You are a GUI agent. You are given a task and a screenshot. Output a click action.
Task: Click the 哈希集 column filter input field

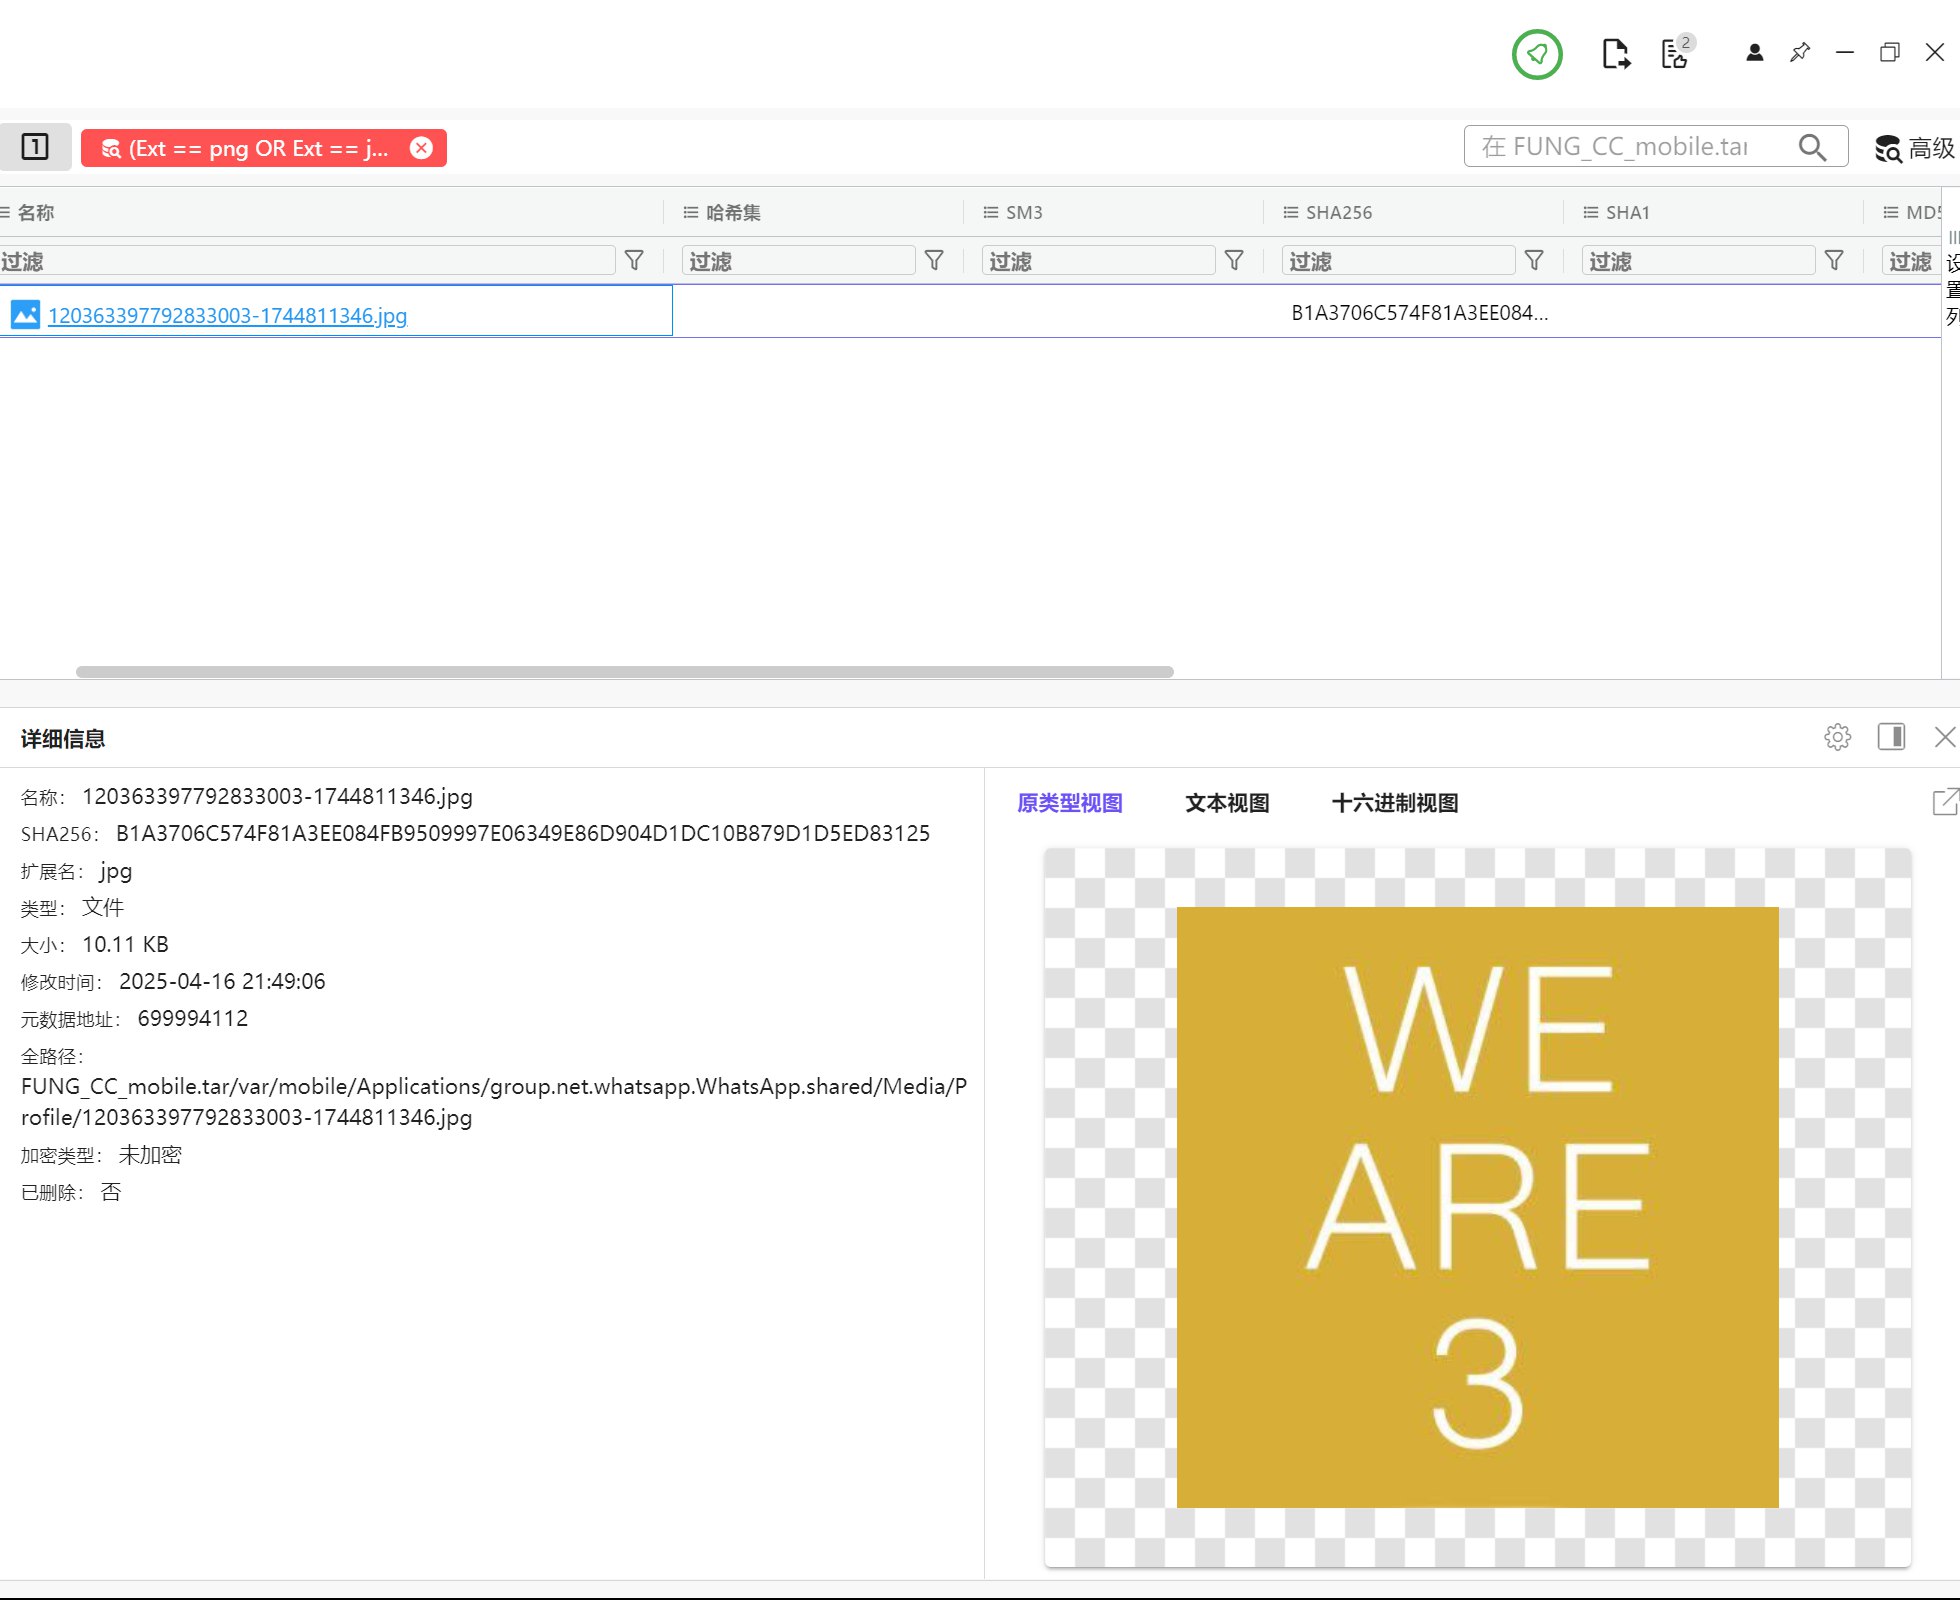(797, 261)
